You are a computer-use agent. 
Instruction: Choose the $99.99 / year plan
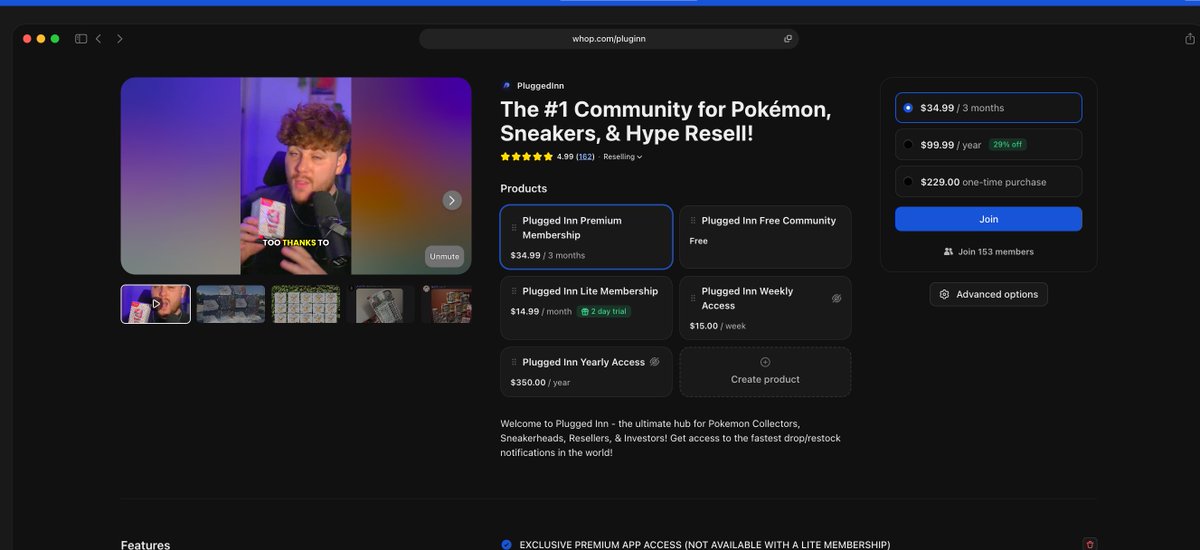[x=988, y=144]
